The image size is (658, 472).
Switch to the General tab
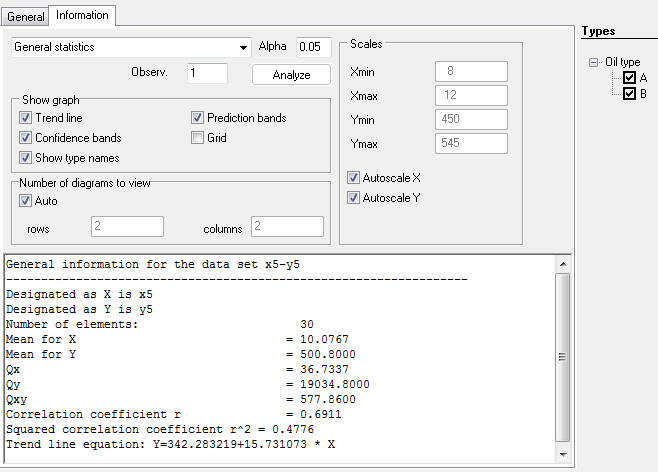pos(25,17)
